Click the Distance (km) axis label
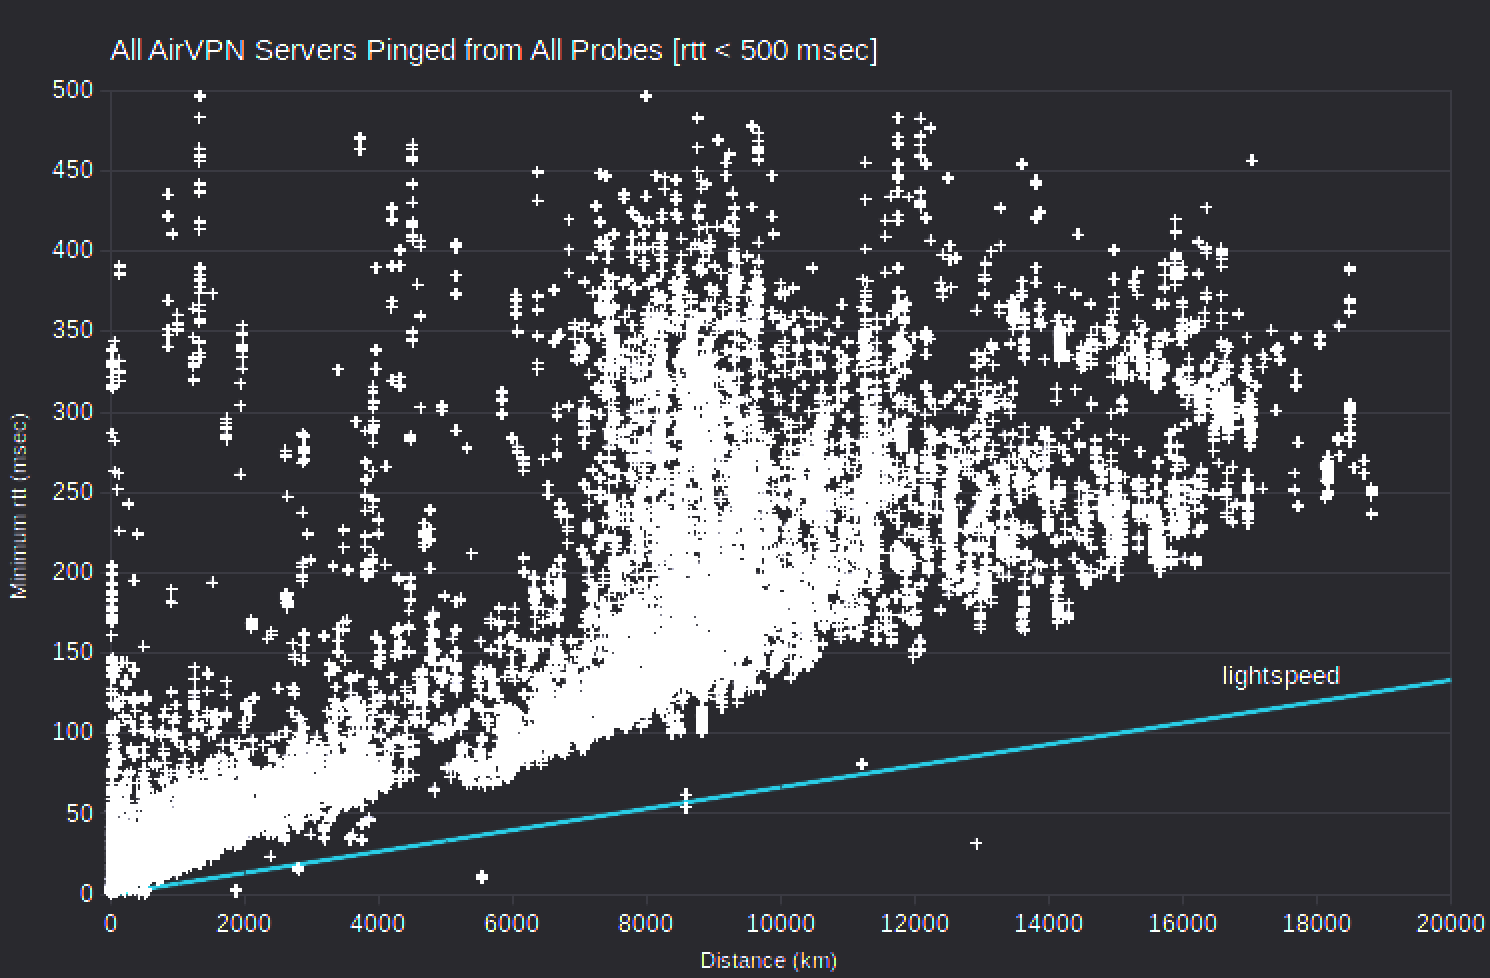The image size is (1490, 978). (x=768, y=961)
